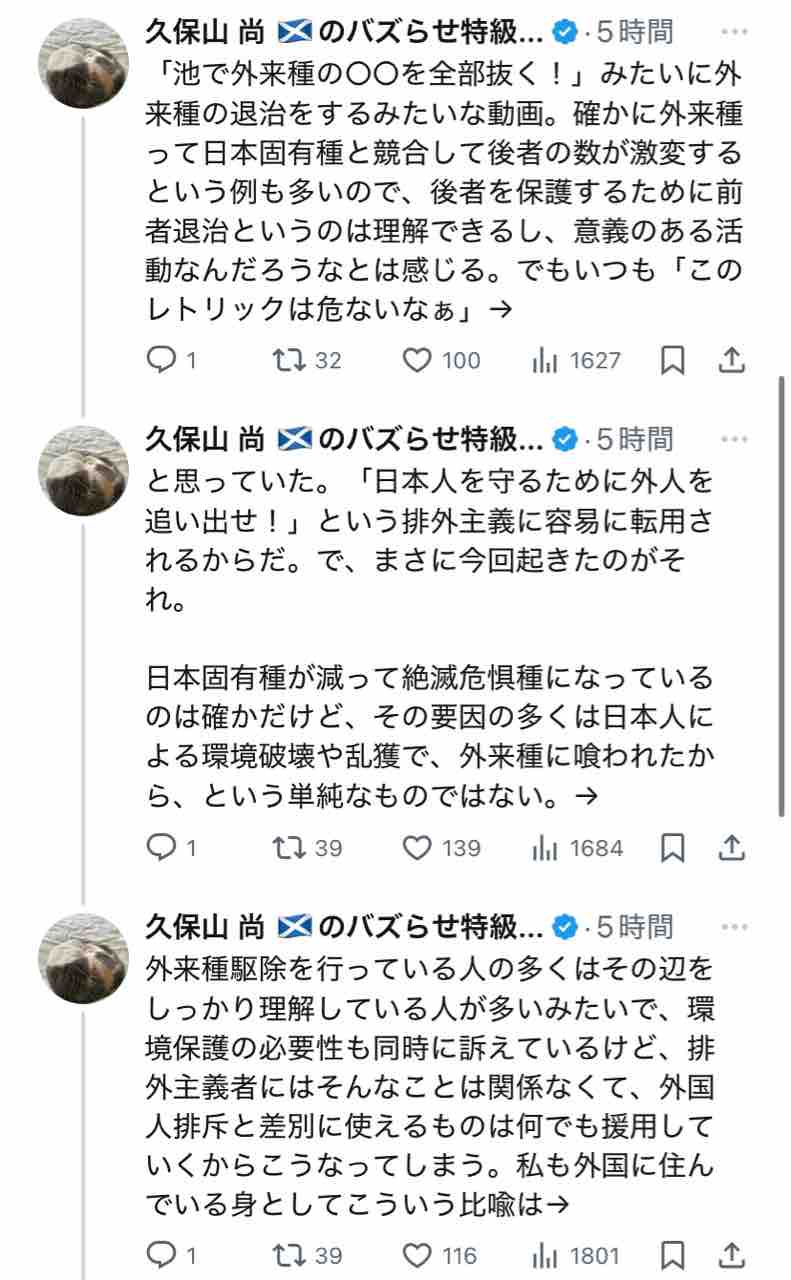Open 久保山 尚 profile name on first tweet
This screenshot has height=1280, width=791.
click(x=206, y=33)
